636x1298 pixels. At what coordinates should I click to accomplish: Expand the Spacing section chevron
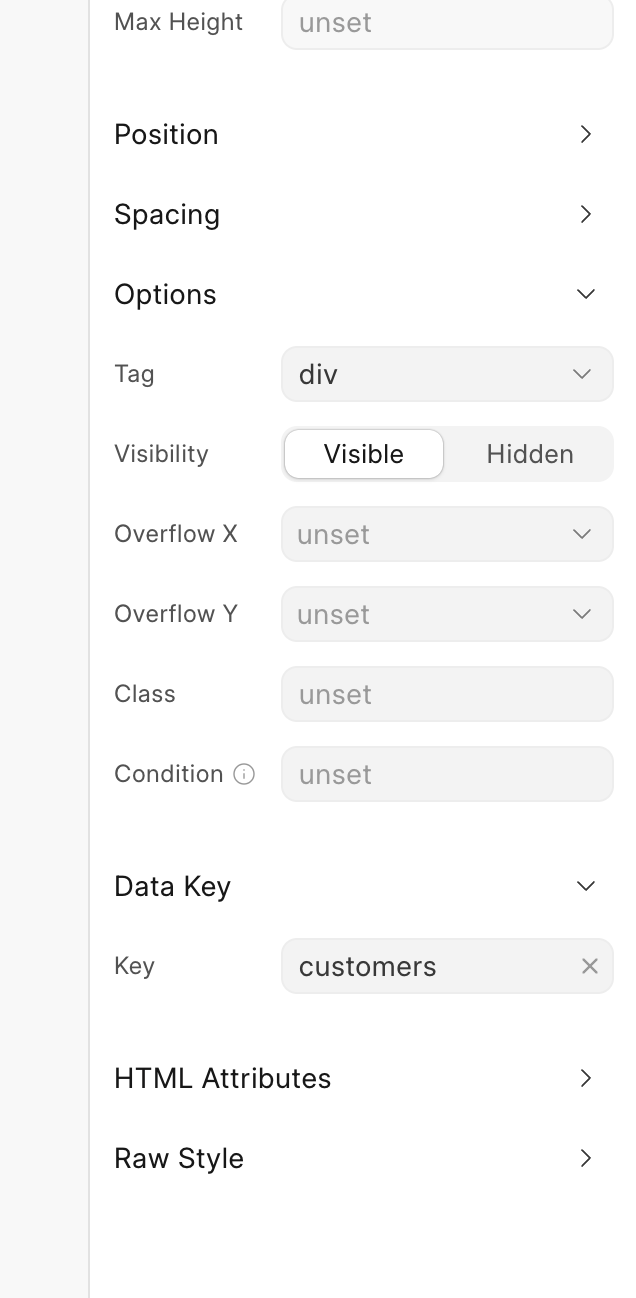point(586,214)
